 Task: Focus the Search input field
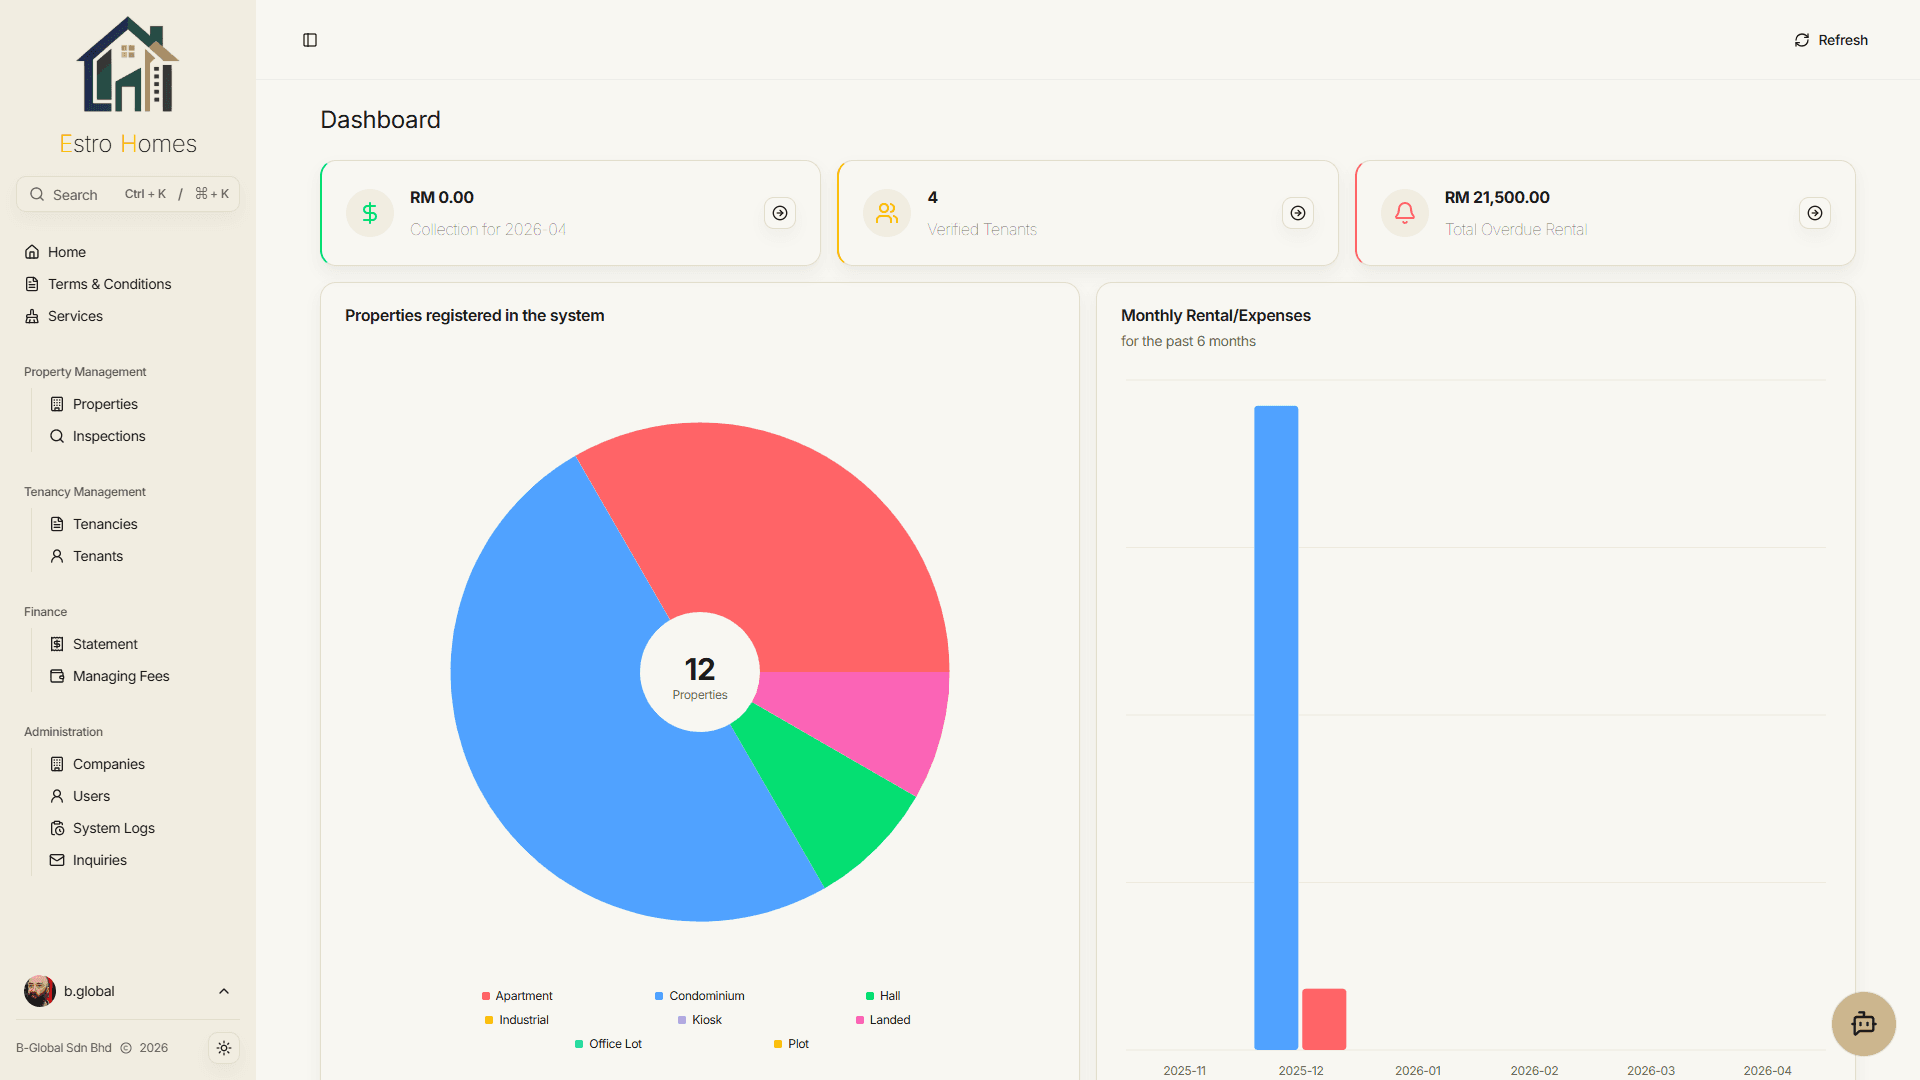[128, 194]
